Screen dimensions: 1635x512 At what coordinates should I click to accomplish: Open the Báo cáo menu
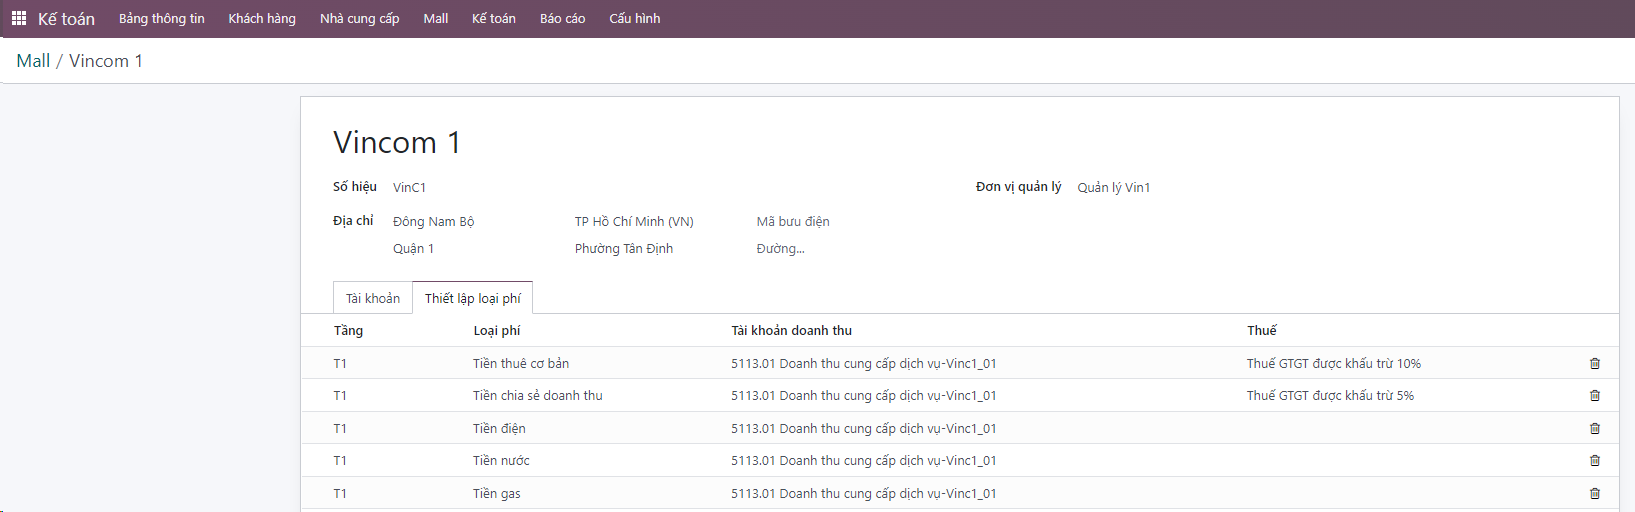click(x=563, y=18)
